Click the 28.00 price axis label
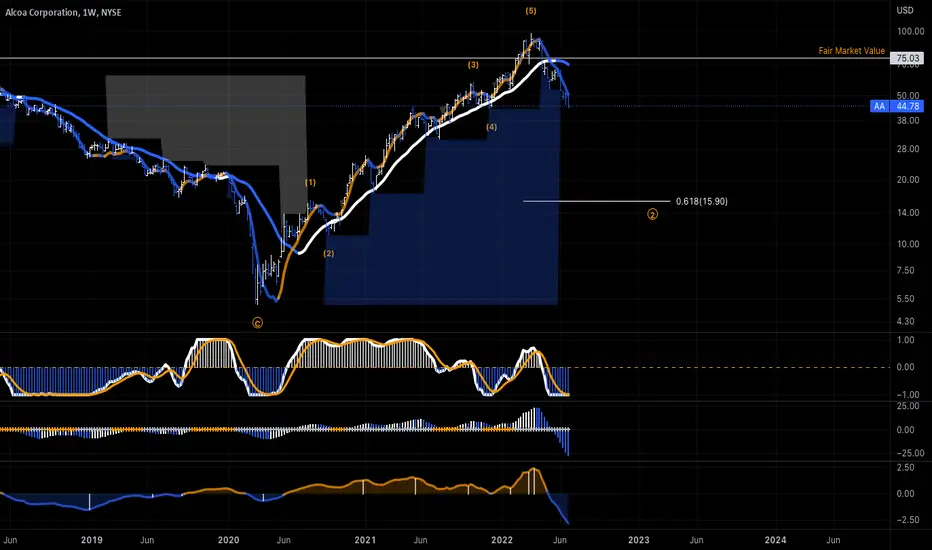 pyautogui.click(x=908, y=149)
